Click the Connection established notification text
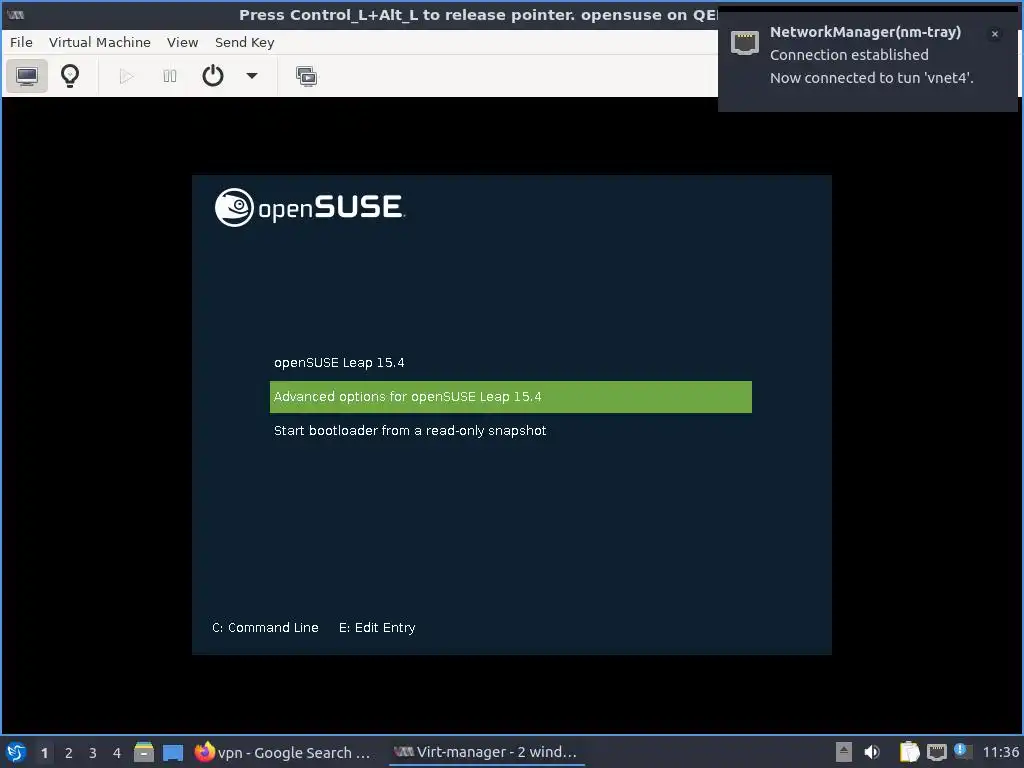 [849, 55]
